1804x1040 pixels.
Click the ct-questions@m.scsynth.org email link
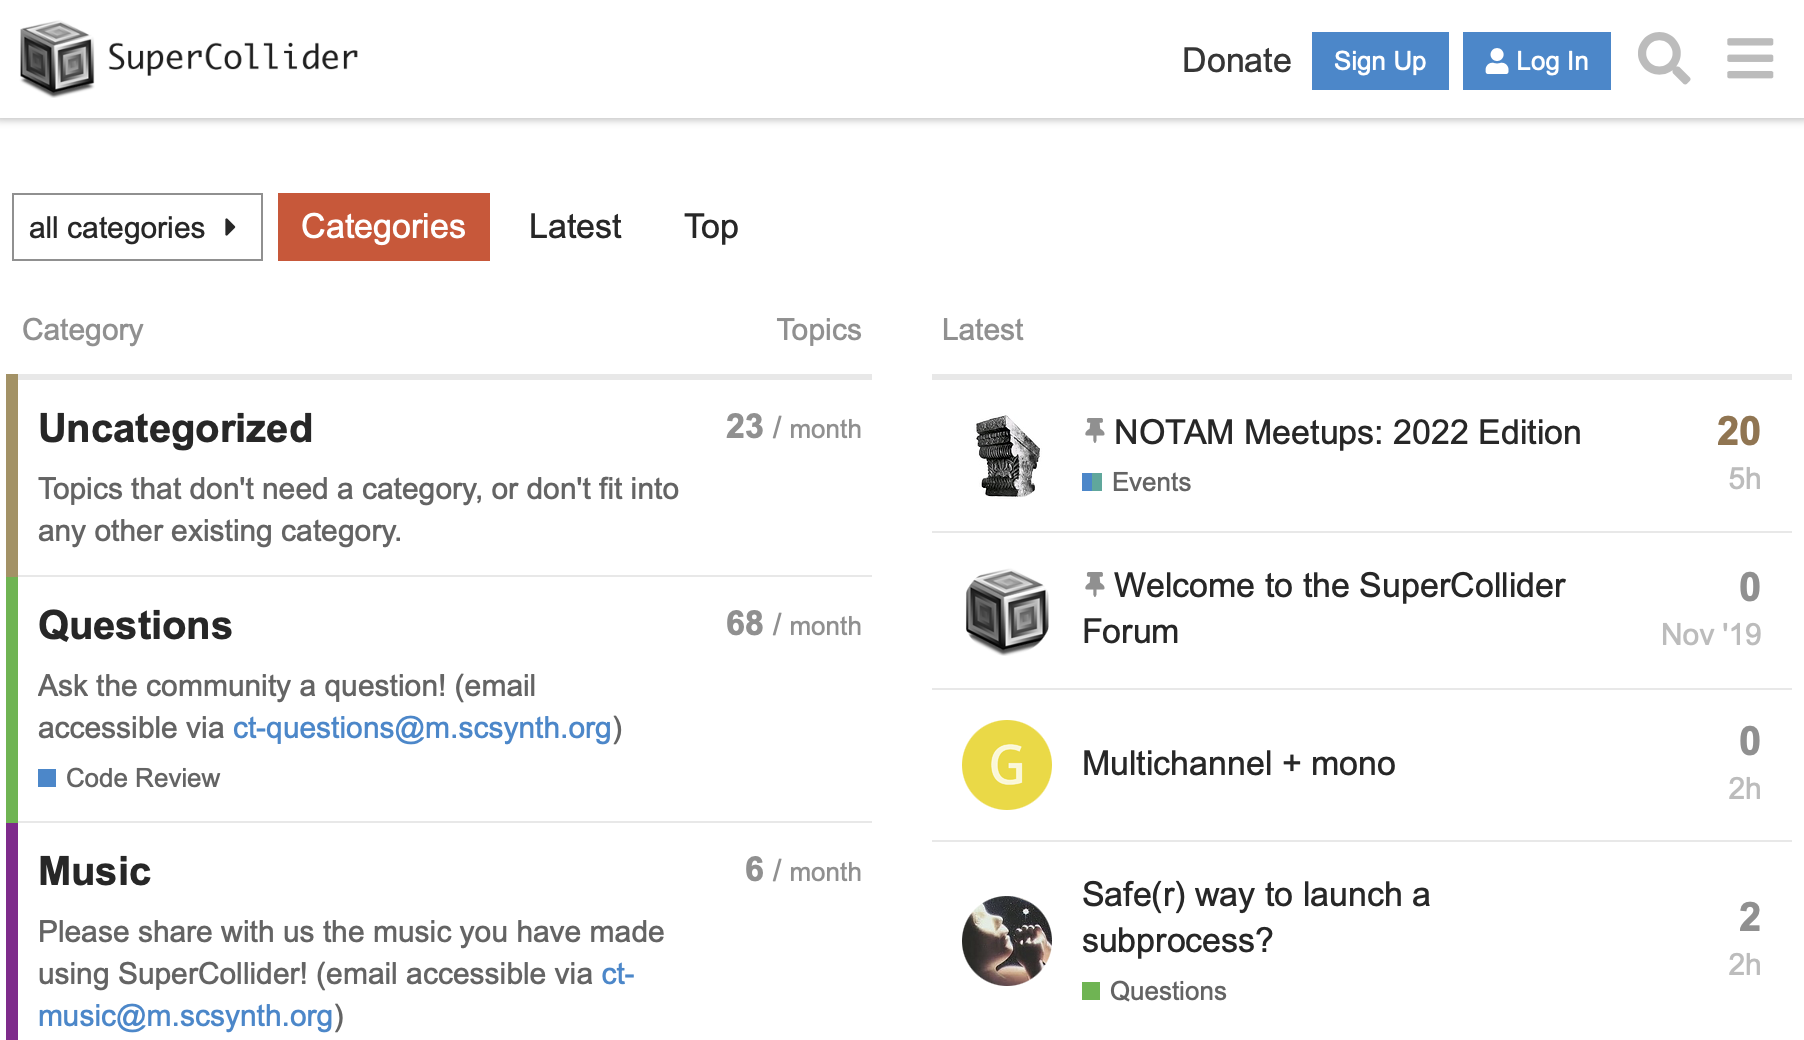coord(422,728)
